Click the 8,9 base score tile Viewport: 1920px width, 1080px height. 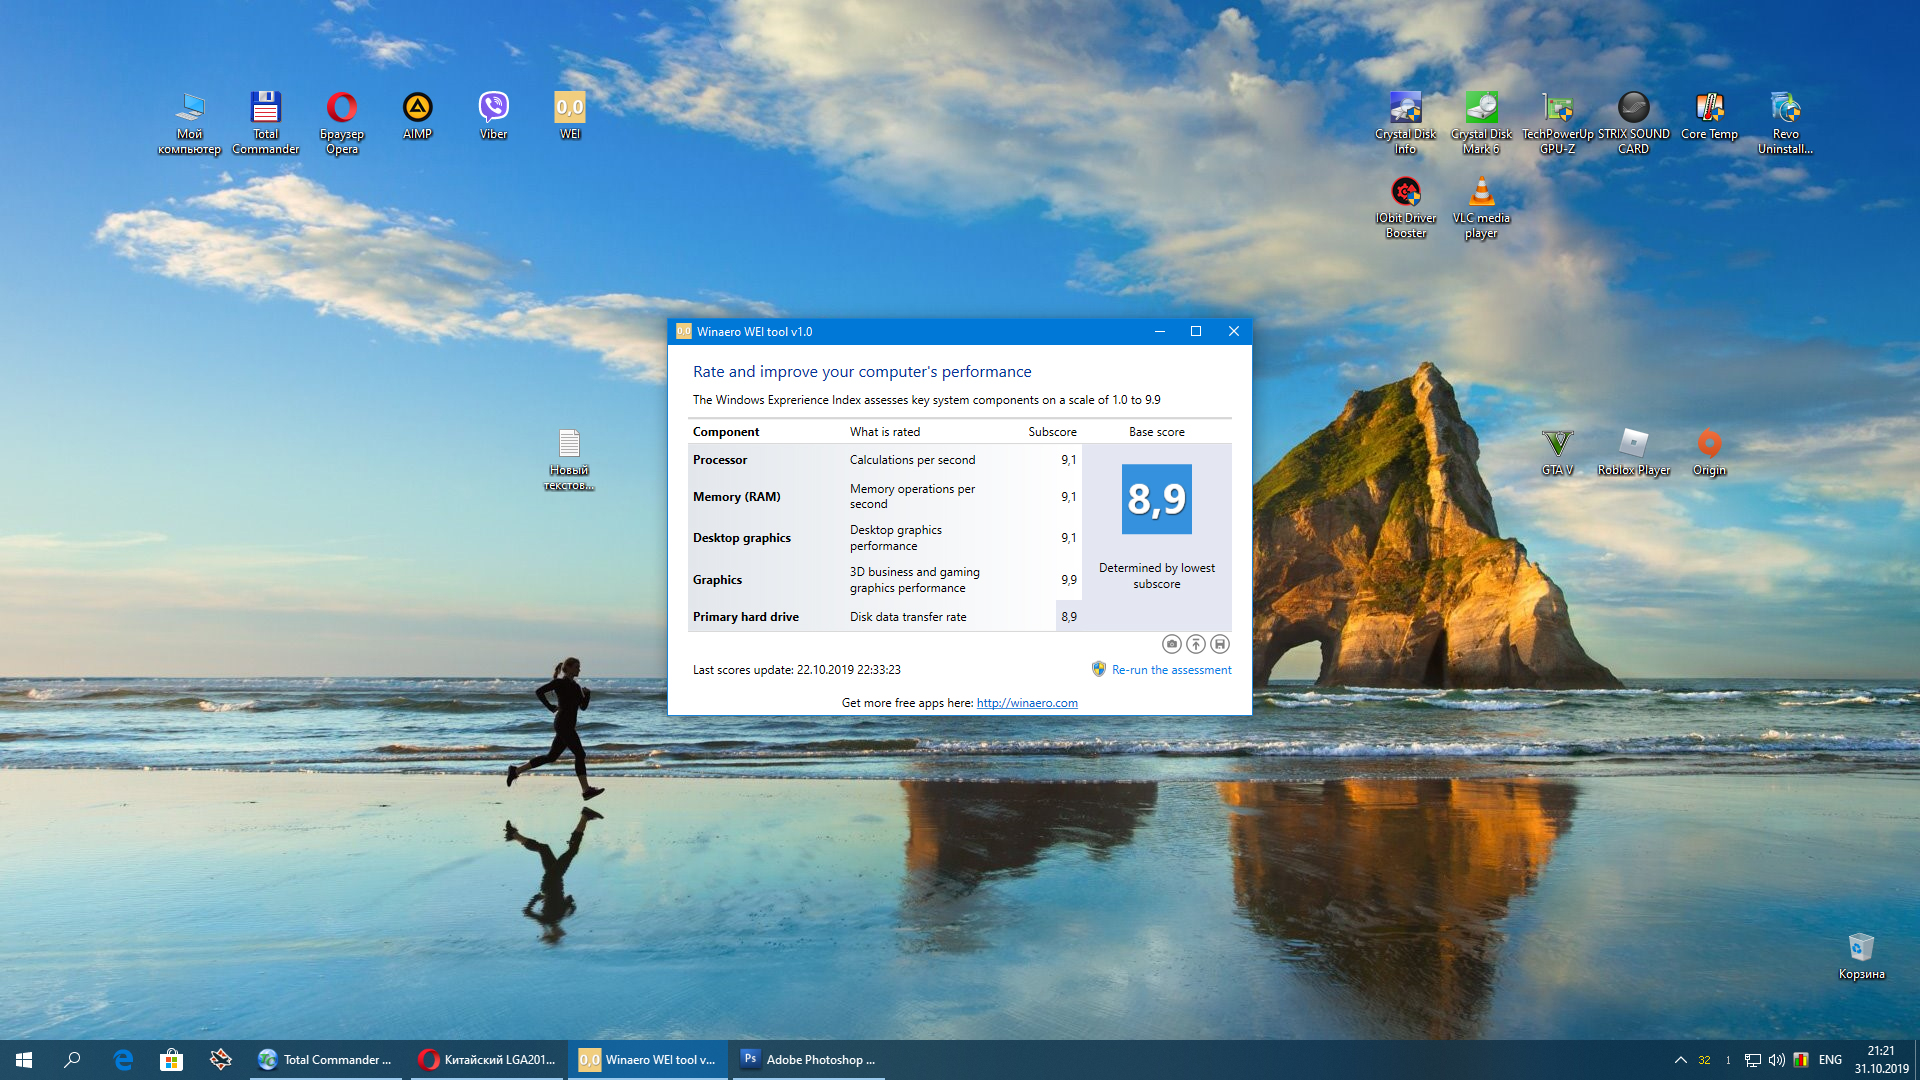(x=1156, y=499)
